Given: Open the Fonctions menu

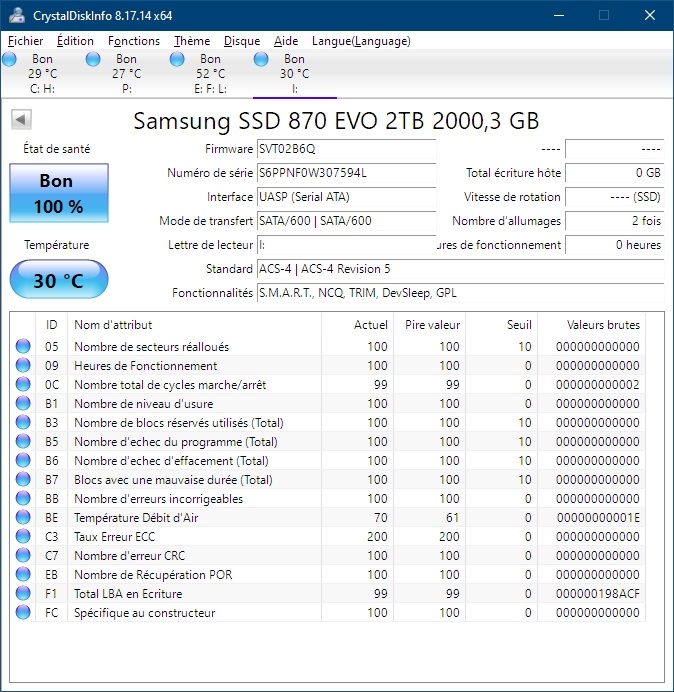Looking at the screenshot, I should coord(134,41).
